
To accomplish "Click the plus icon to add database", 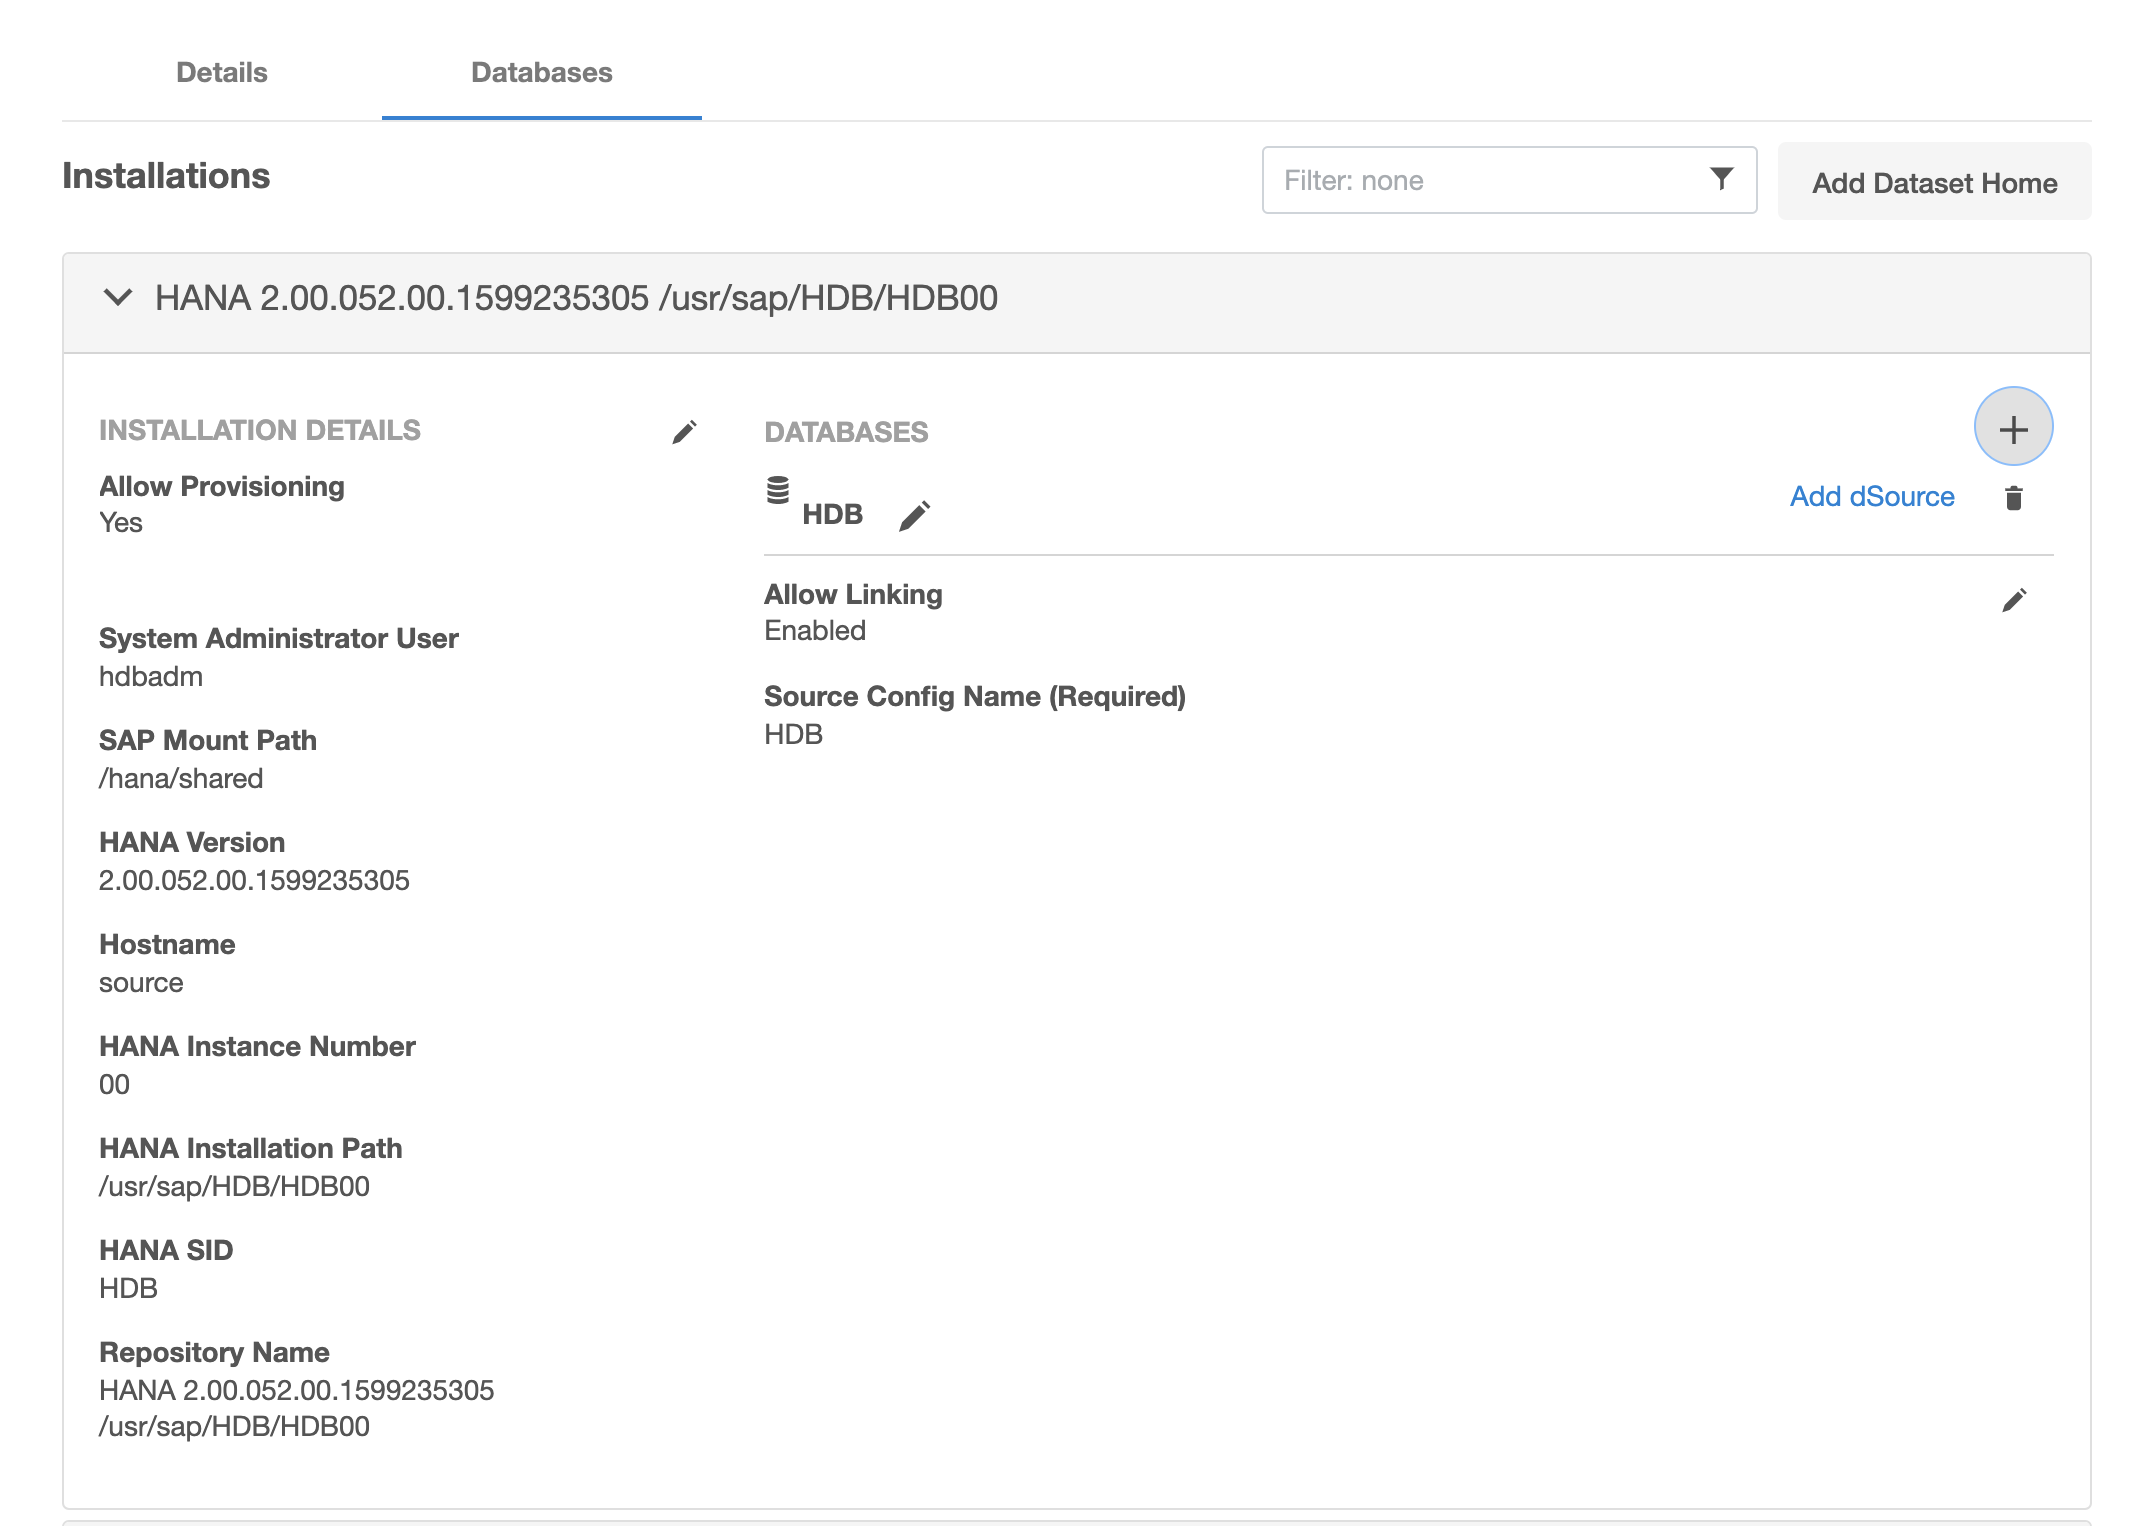I will [2013, 428].
